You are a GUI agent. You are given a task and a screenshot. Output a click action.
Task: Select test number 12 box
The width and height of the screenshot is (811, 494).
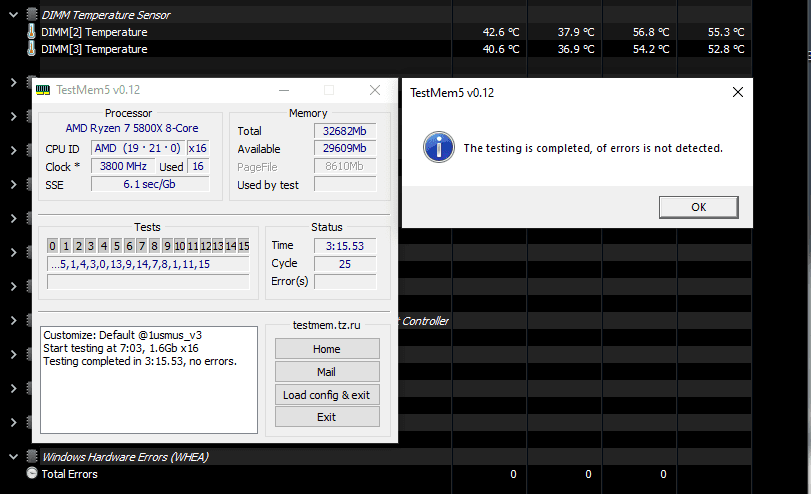pyautogui.click(x=205, y=246)
